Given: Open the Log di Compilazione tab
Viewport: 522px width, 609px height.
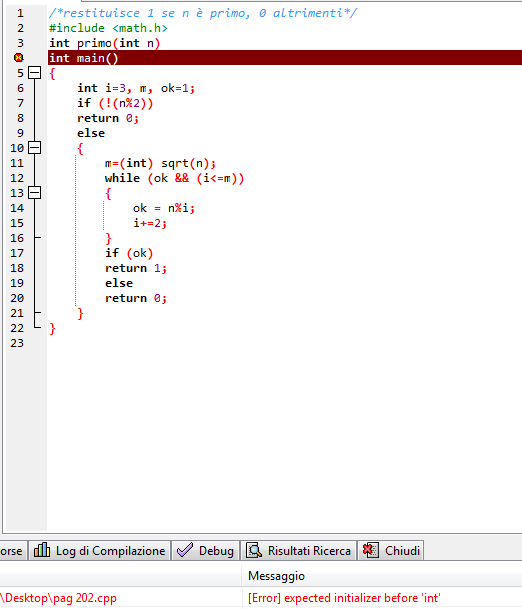Looking at the screenshot, I should (100, 550).
